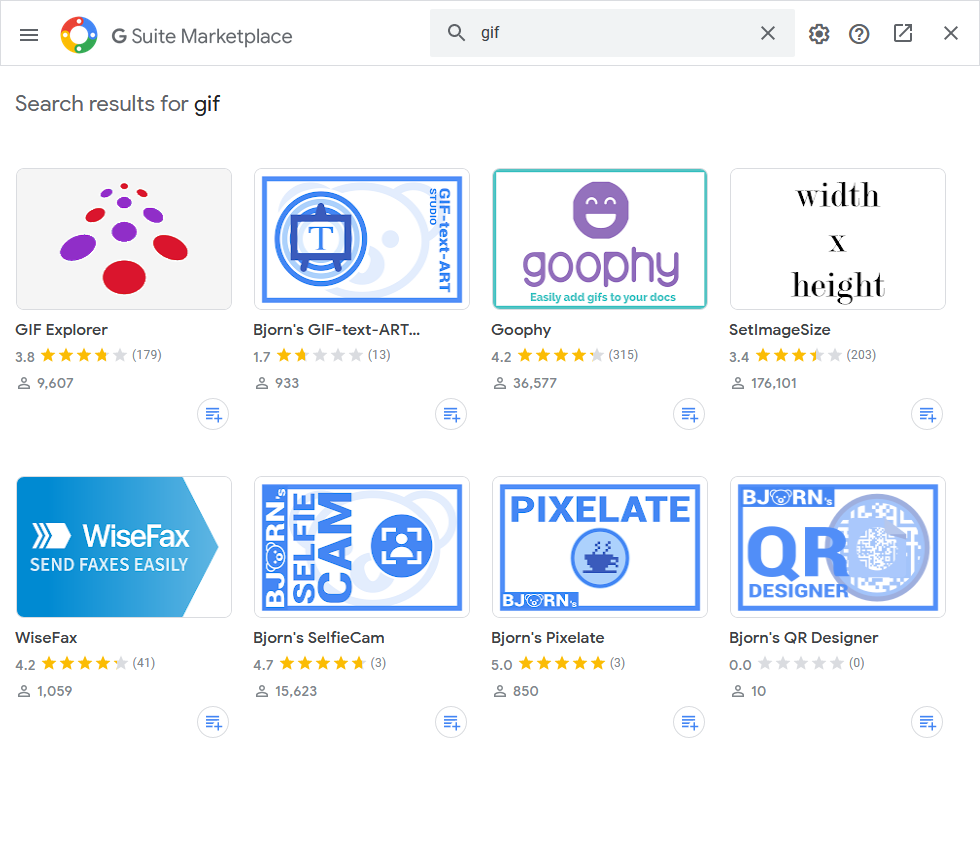Open the Selfie Cam thumbnail
This screenshot has width=980, height=866.
362,547
